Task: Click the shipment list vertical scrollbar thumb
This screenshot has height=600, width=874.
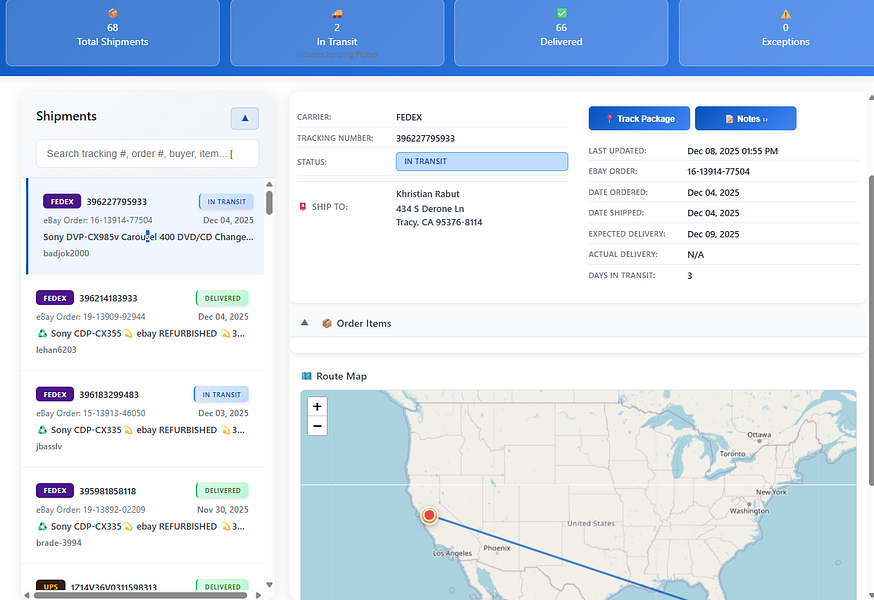Action: [x=269, y=202]
